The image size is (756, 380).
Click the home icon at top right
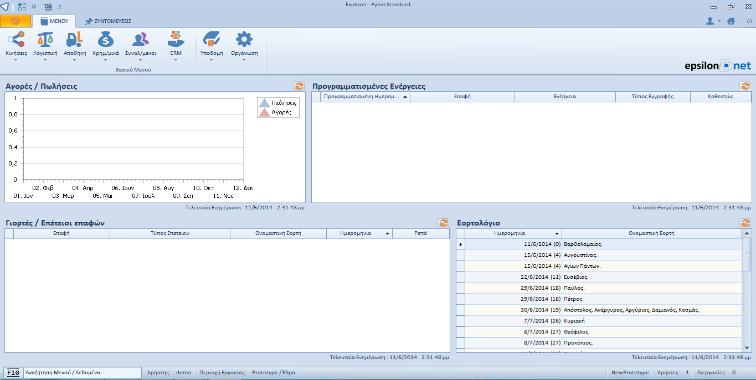(731, 21)
